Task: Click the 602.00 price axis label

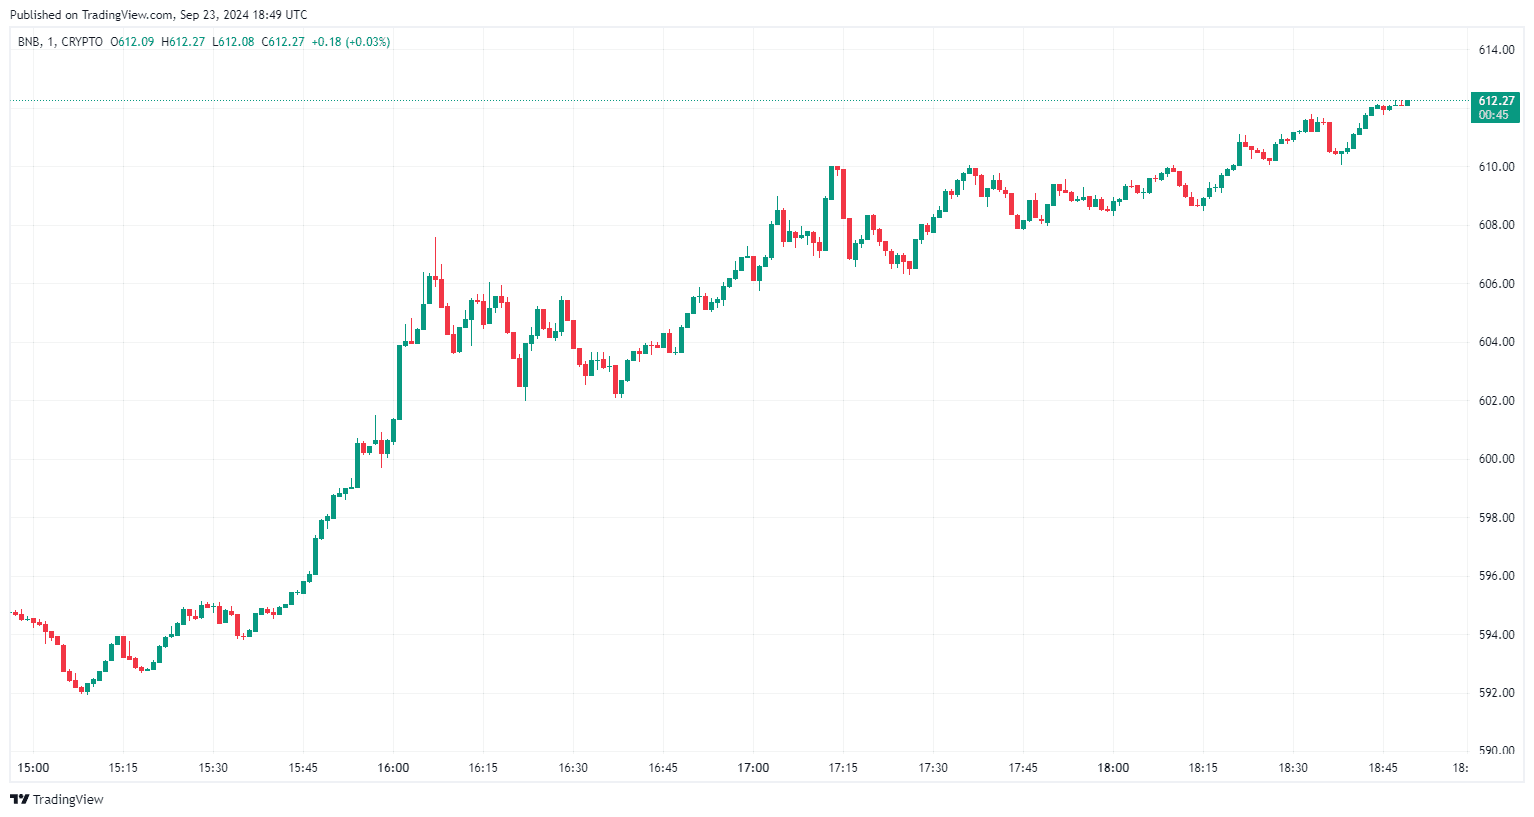Action: (x=1496, y=401)
